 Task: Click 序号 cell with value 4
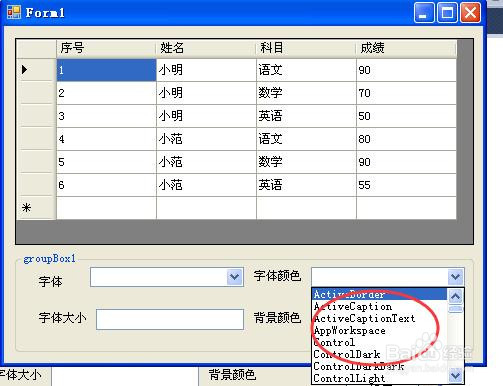(106, 139)
